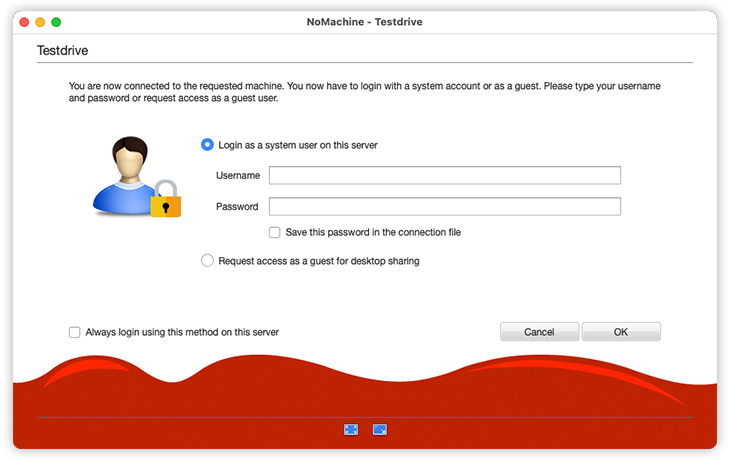The image size is (730, 461).
Task: Enable Save this password in connection file
Action: click(275, 232)
